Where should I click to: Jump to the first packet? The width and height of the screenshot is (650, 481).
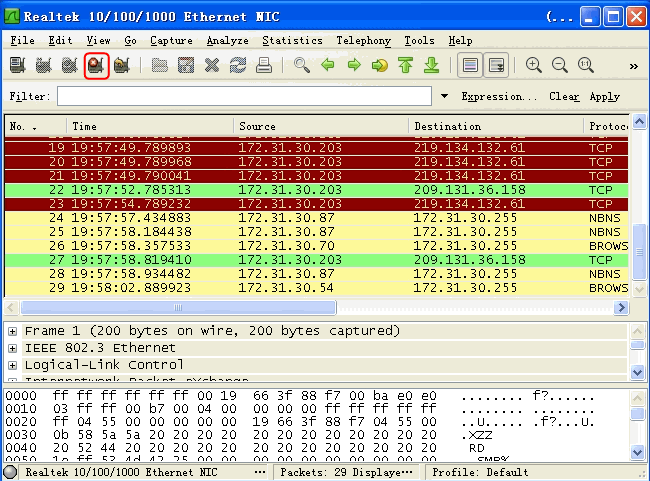click(x=405, y=66)
